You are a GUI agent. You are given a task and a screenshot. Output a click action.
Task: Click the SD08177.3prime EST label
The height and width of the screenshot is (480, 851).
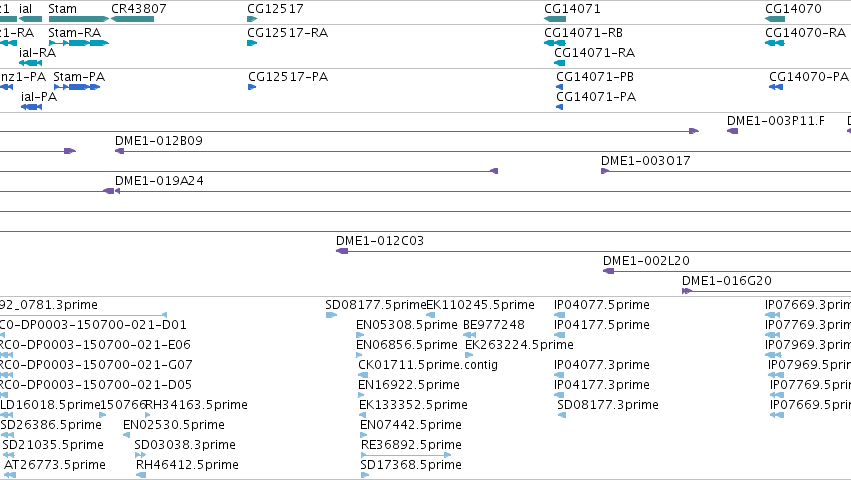[x=608, y=405]
